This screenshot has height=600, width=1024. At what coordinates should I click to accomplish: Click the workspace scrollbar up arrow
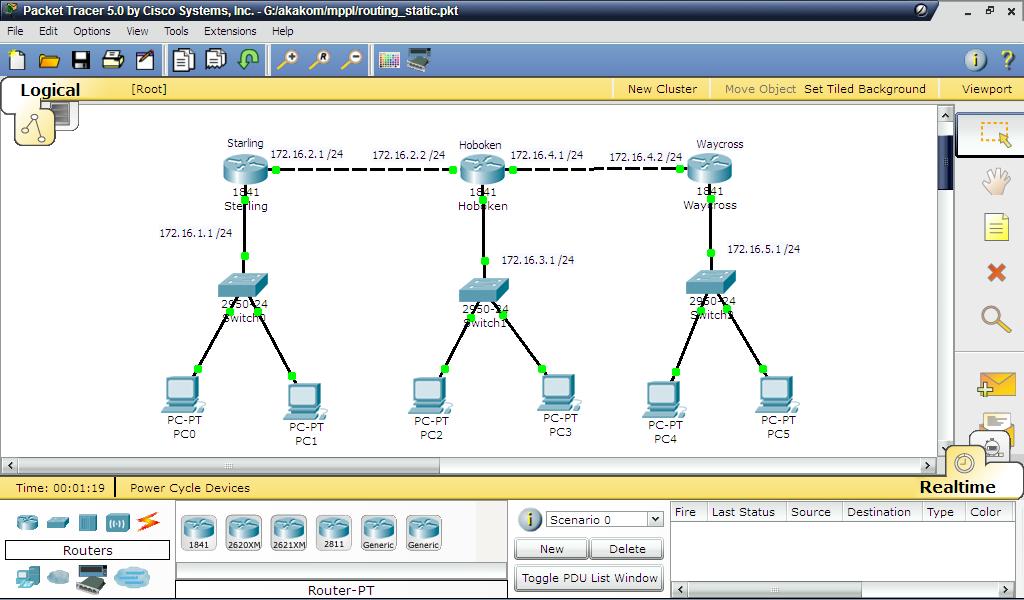click(x=945, y=115)
